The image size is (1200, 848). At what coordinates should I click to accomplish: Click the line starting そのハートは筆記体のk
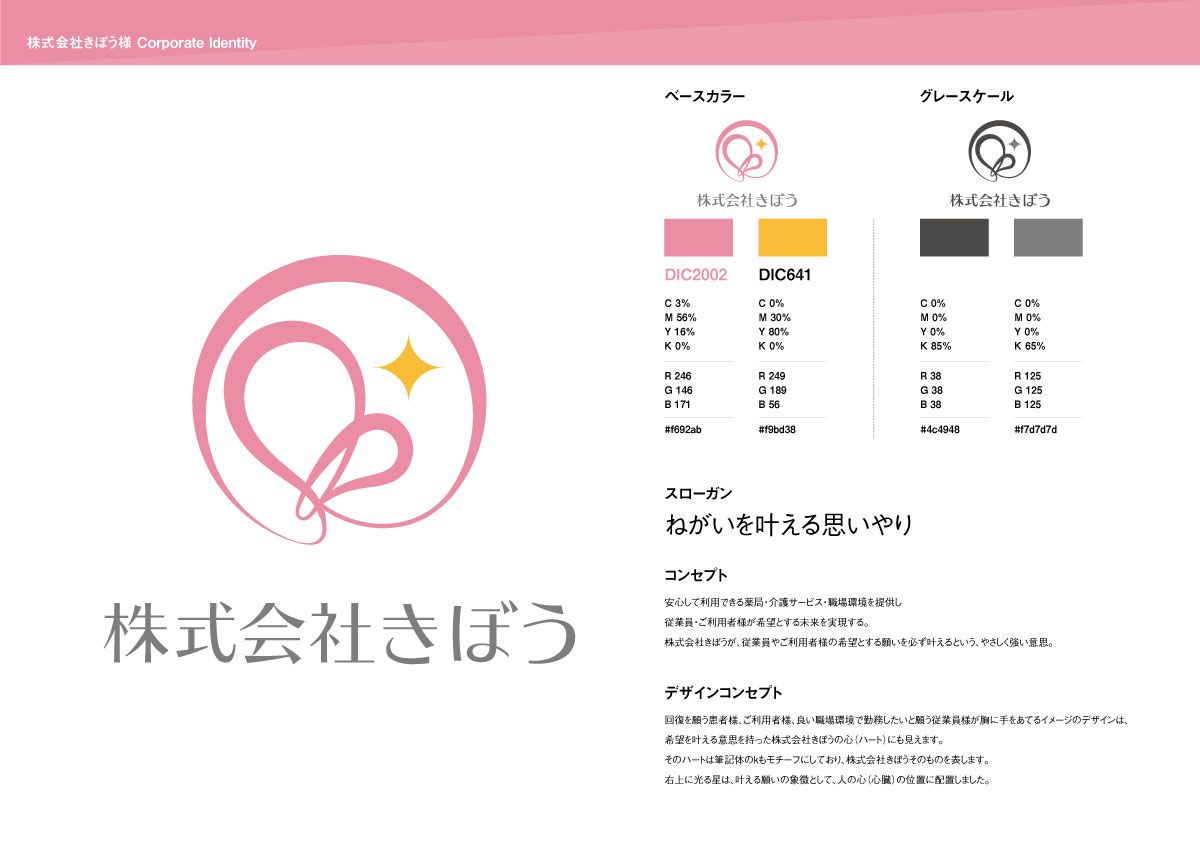click(827, 760)
